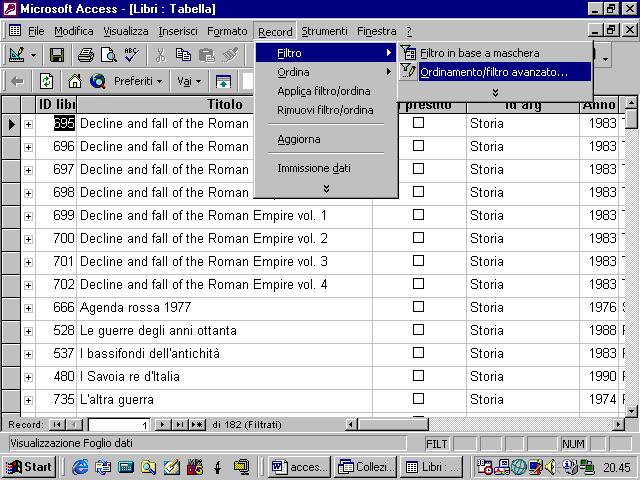Click the table control icon in menu bar
Screen dimensions: 640x480
click(x=15, y=31)
